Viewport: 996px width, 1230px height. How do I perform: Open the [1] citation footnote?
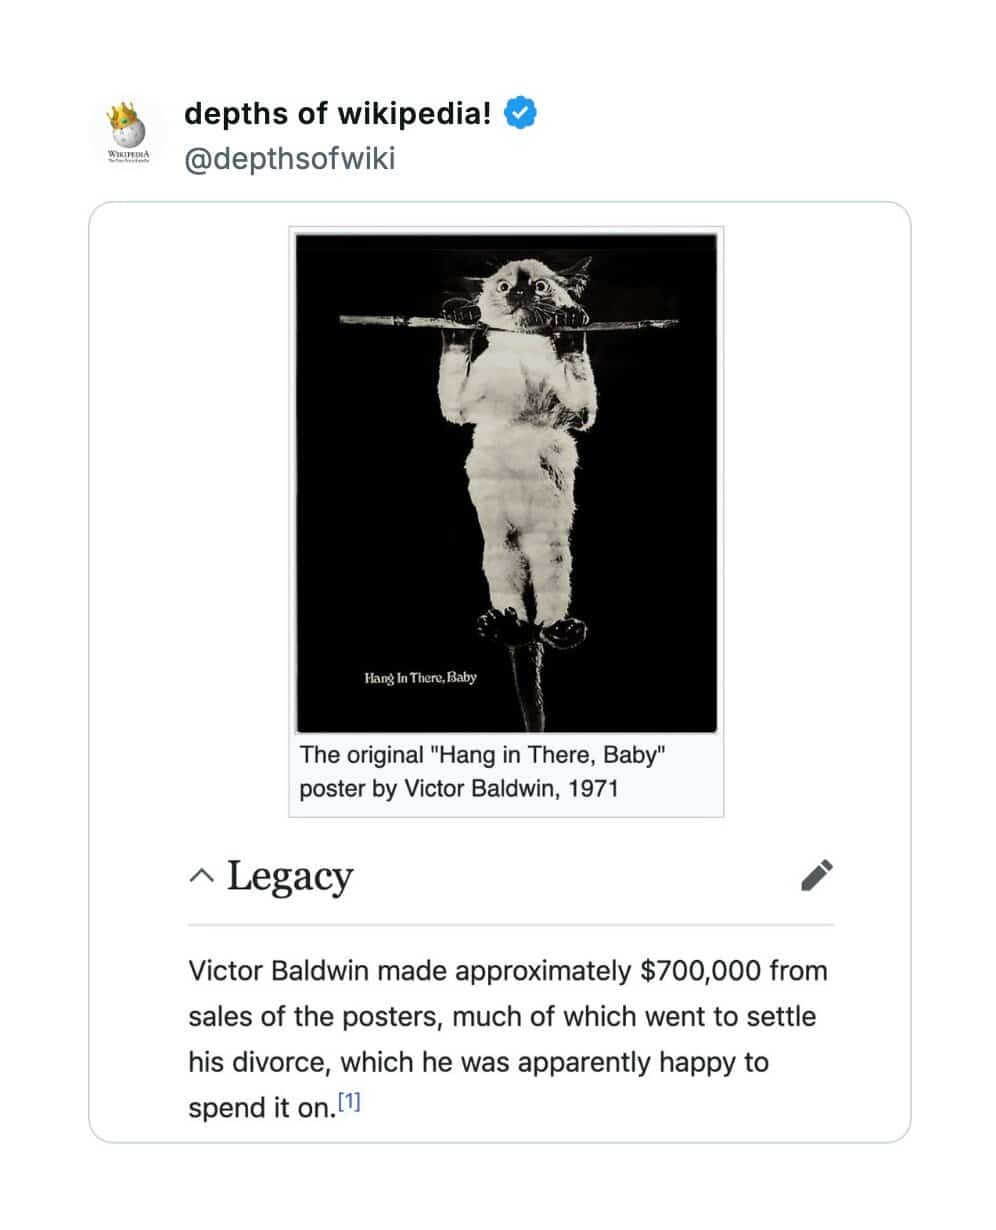pos(349,1104)
